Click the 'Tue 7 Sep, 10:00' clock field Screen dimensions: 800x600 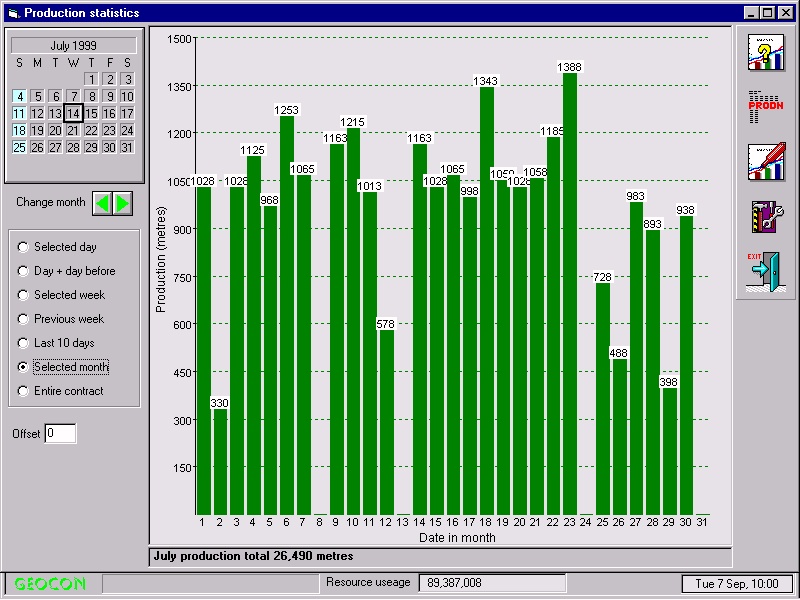[x=737, y=584]
